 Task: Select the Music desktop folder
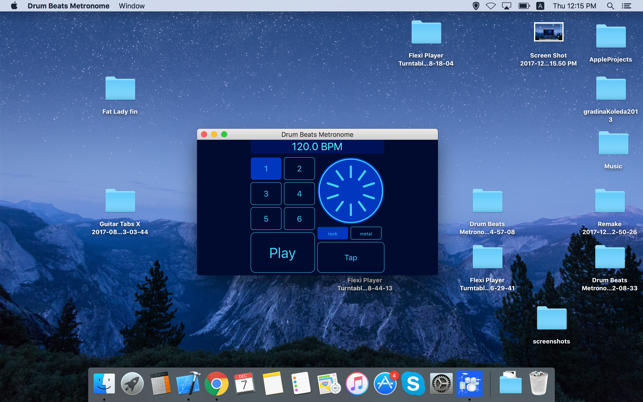click(x=613, y=143)
